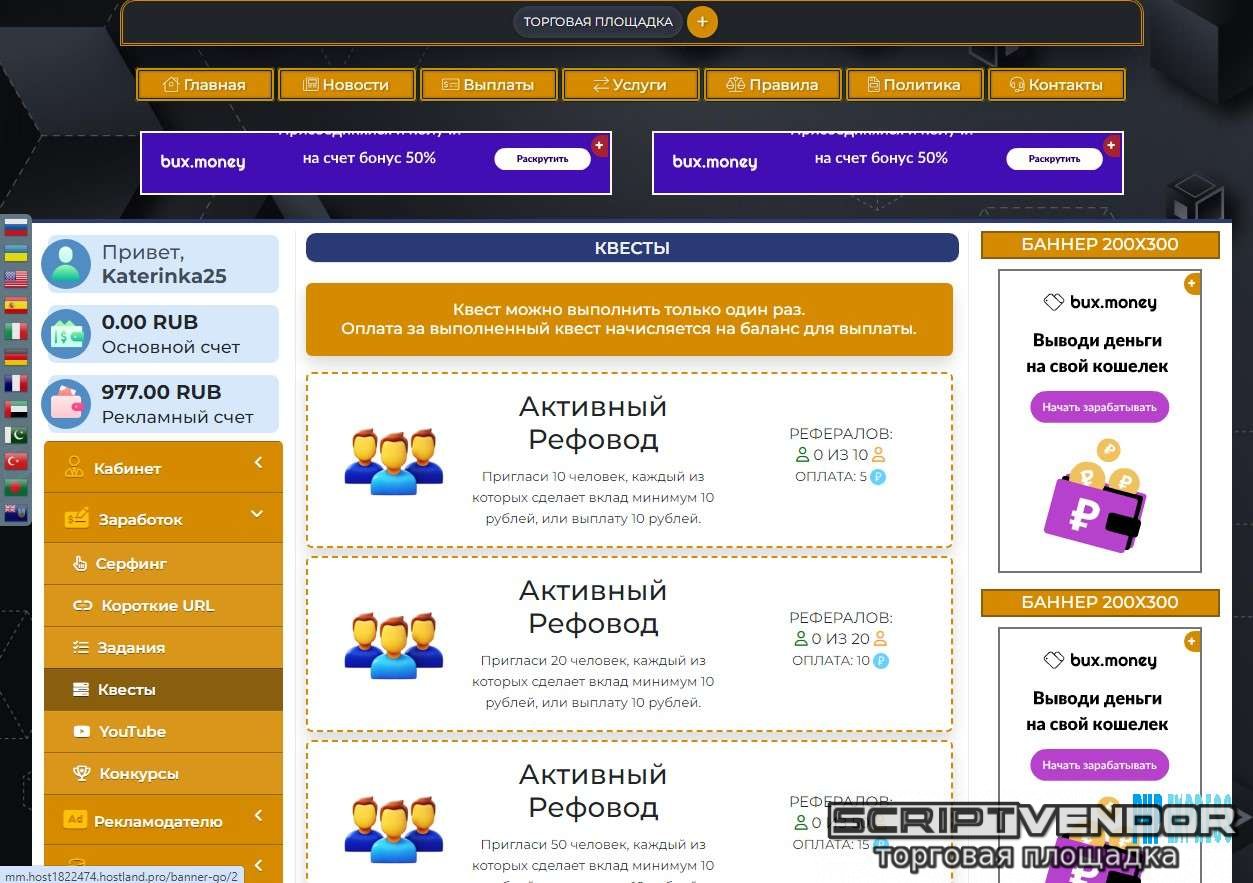Choose the French flag language

[16, 383]
